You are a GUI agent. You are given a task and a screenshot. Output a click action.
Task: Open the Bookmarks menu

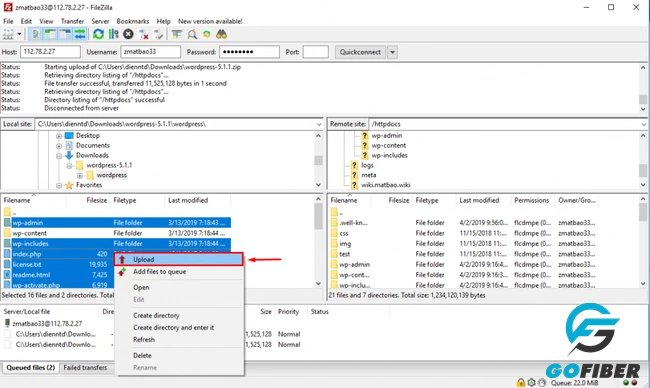pos(133,21)
